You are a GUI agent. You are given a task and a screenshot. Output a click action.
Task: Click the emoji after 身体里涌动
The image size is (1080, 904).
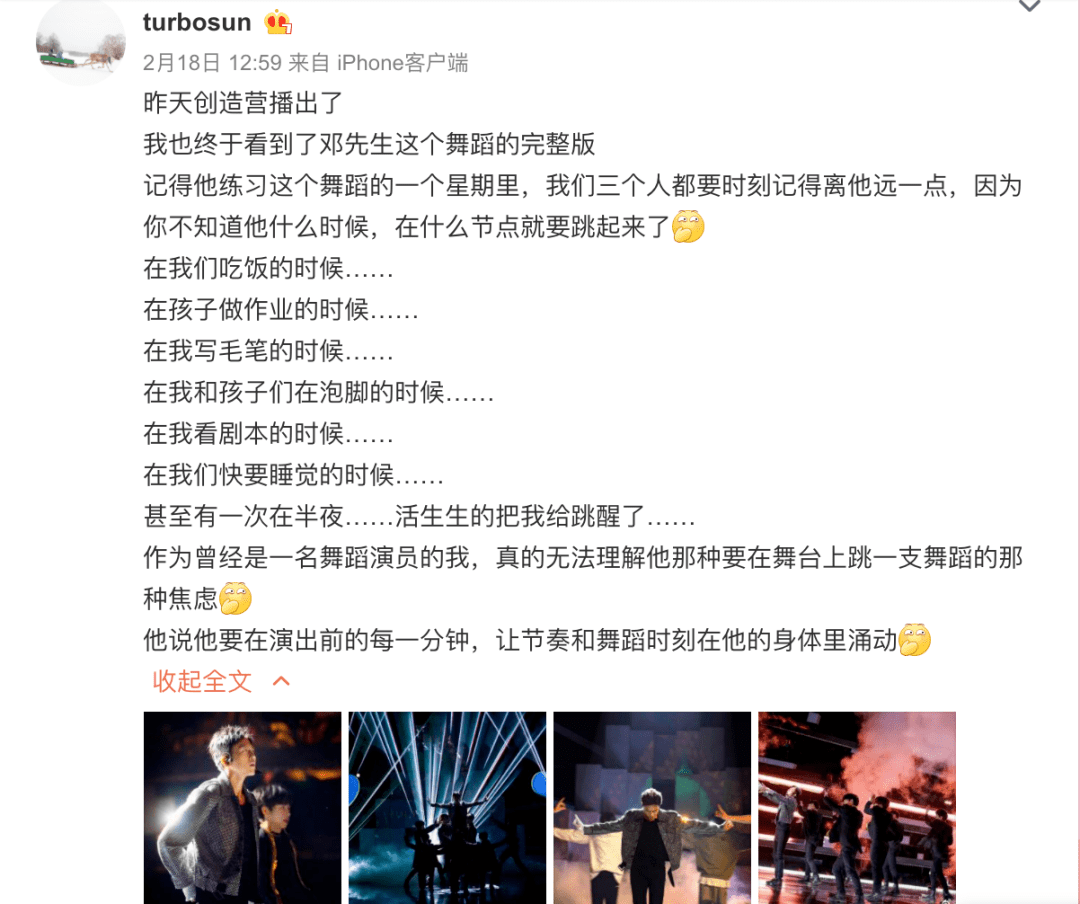(915, 640)
